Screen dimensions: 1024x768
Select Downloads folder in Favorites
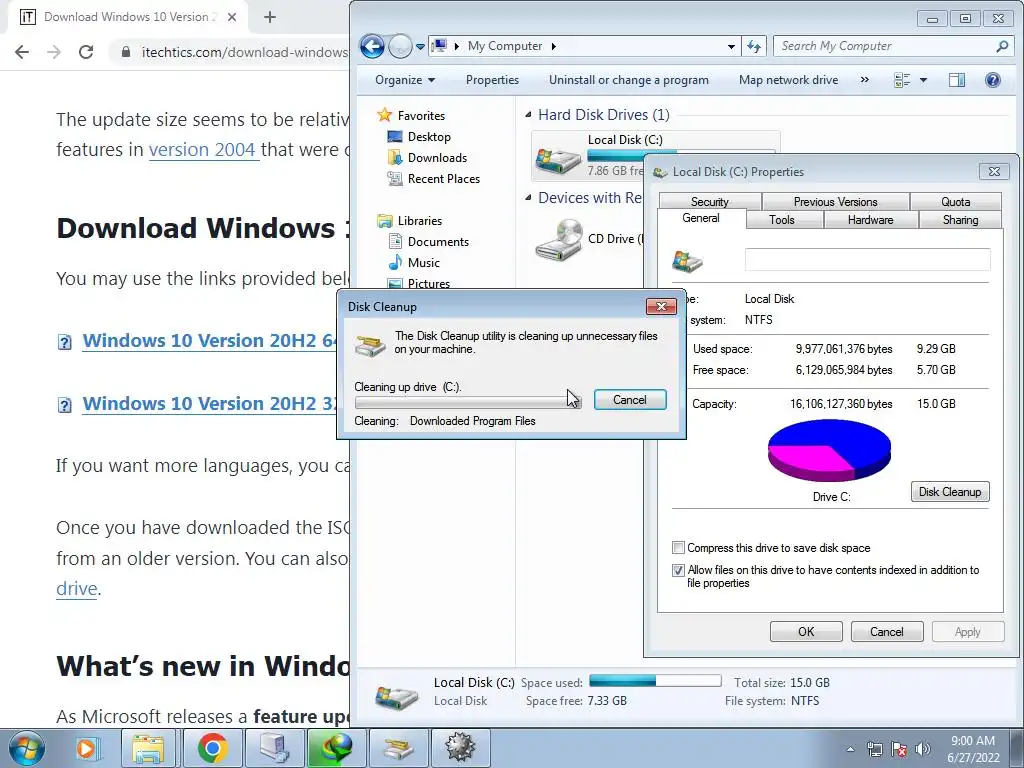point(437,157)
